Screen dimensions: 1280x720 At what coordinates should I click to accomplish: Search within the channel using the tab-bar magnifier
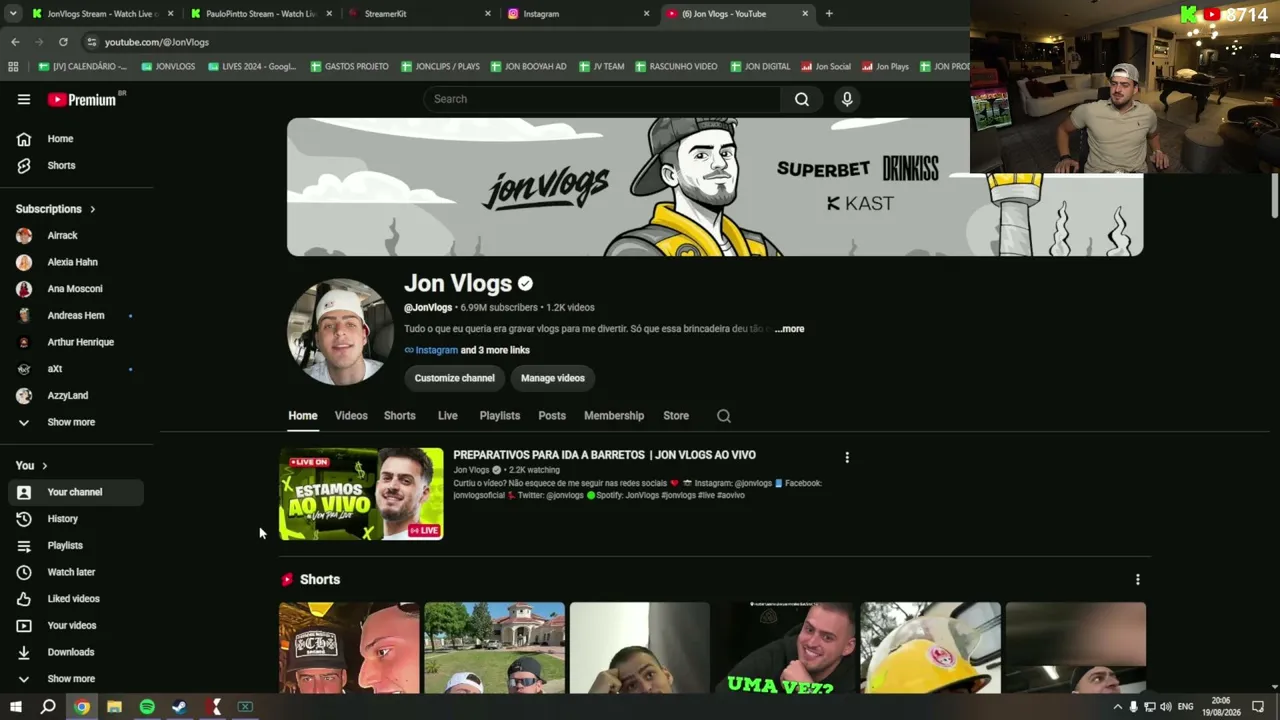point(724,416)
